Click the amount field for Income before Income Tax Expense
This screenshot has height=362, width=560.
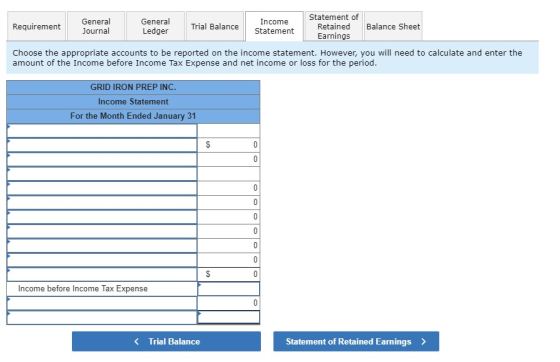click(229, 289)
